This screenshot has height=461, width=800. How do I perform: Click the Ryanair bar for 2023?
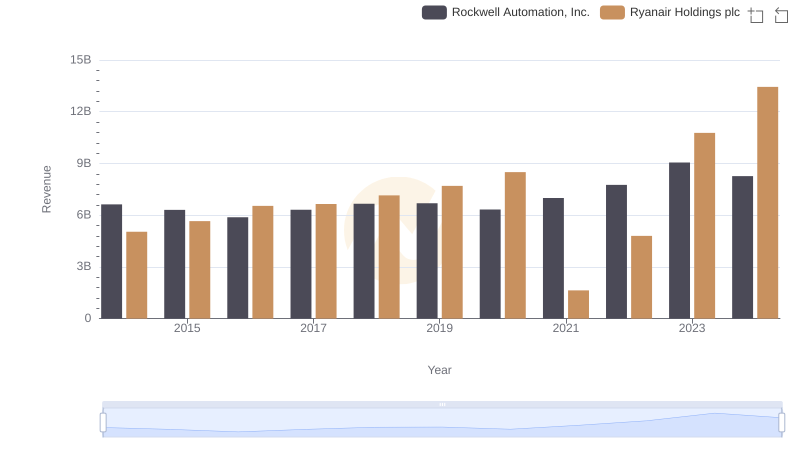click(704, 225)
